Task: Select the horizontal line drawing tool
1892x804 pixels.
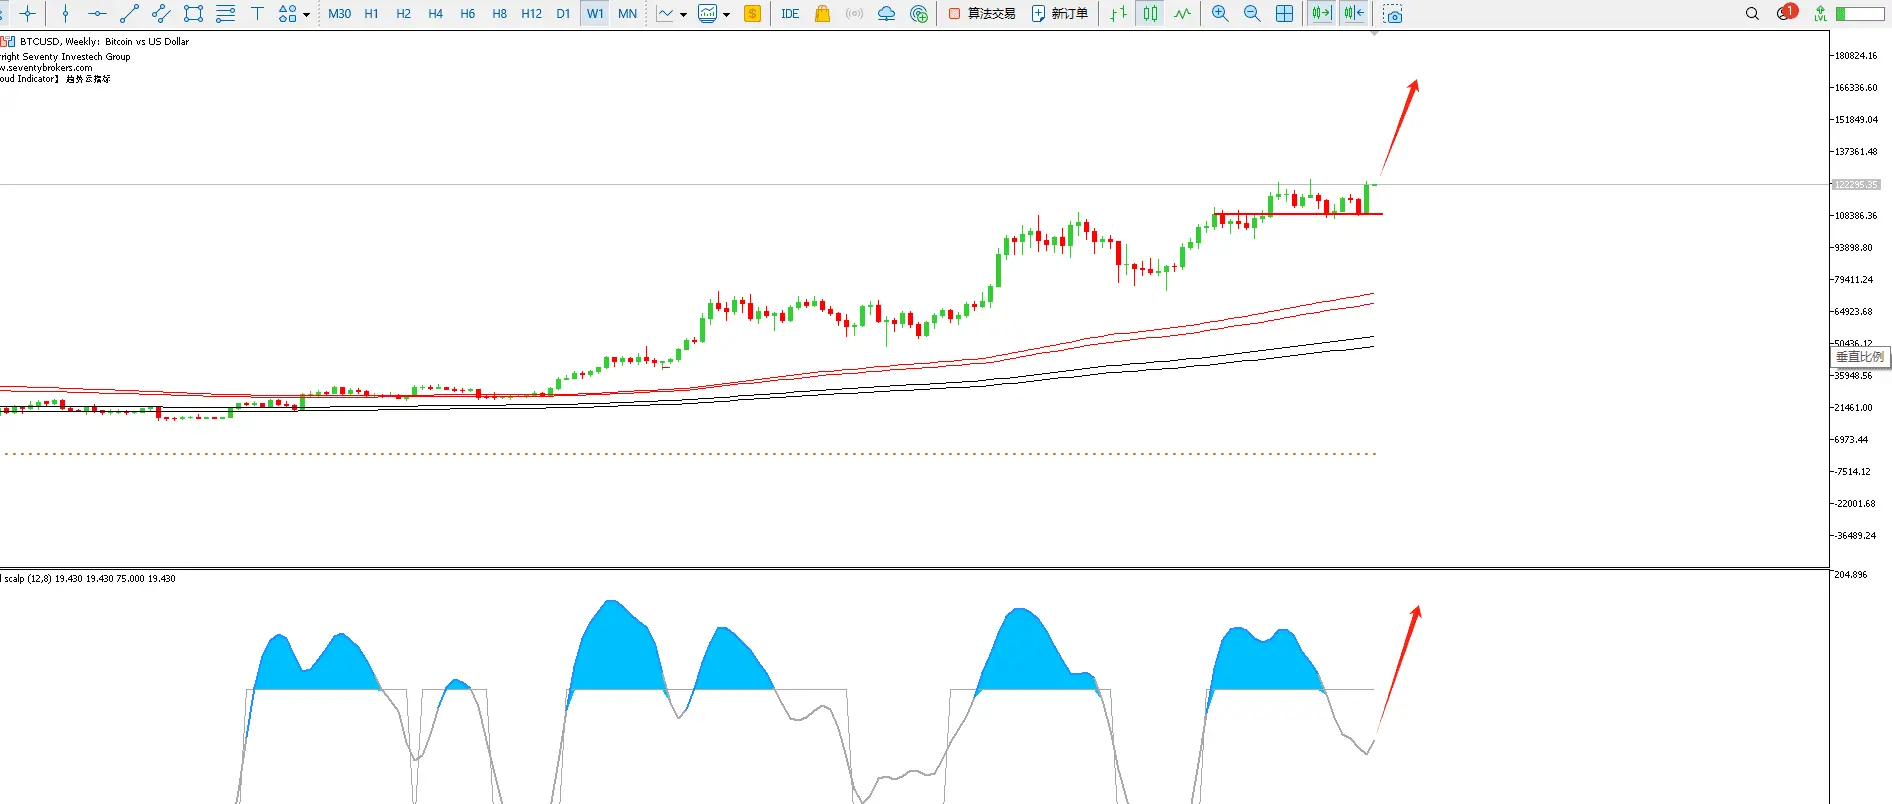Action: (97, 14)
